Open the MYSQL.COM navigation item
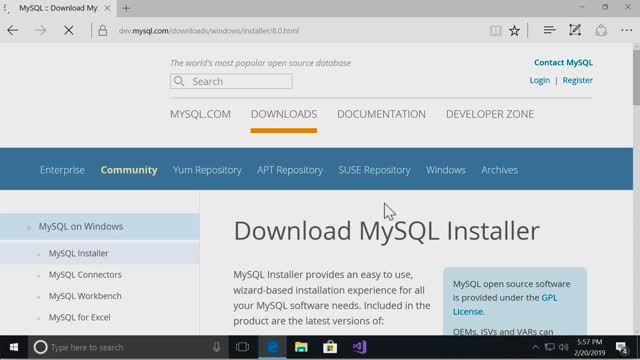The image size is (640, 360). 200,114
